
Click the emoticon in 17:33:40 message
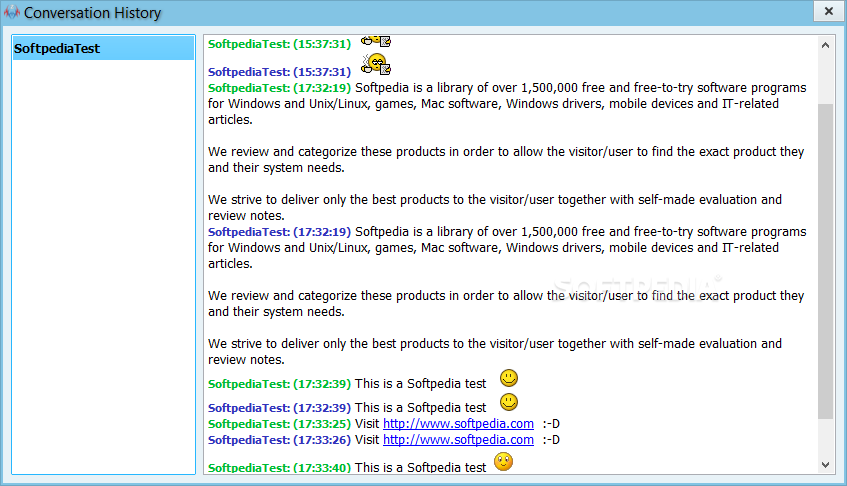[x=503, y=462]
